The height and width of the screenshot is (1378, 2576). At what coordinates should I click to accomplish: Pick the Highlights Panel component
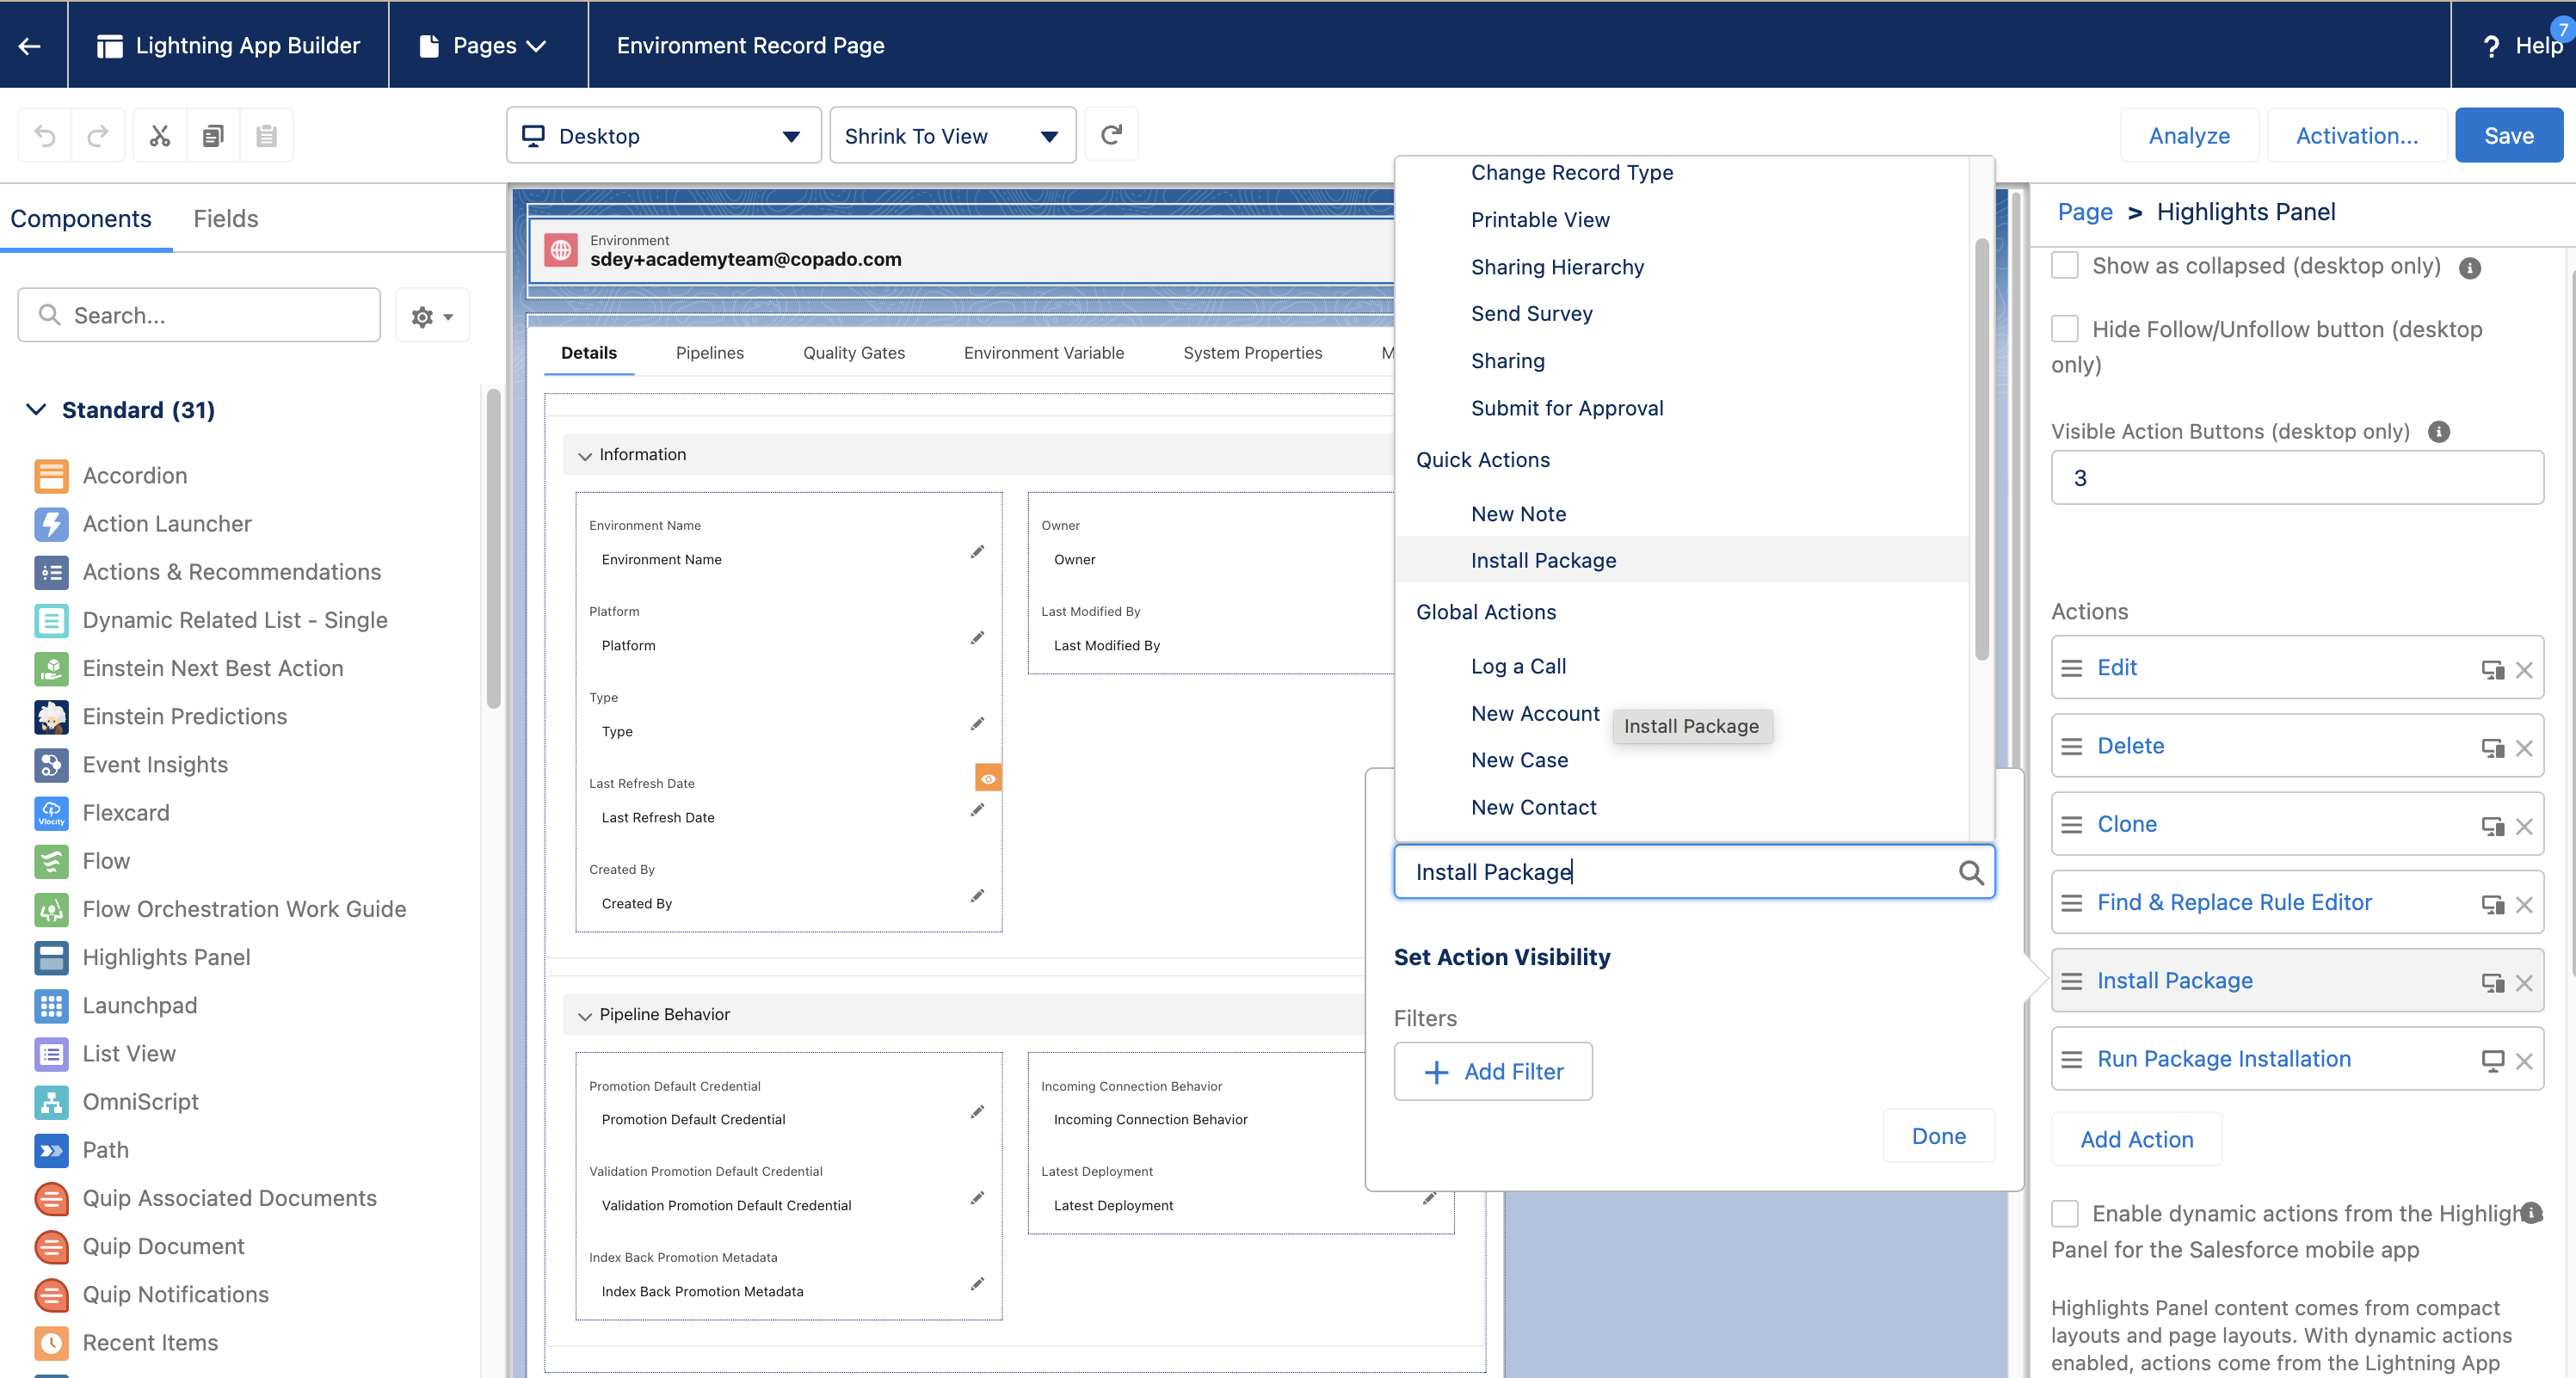[x=166, y=957]
